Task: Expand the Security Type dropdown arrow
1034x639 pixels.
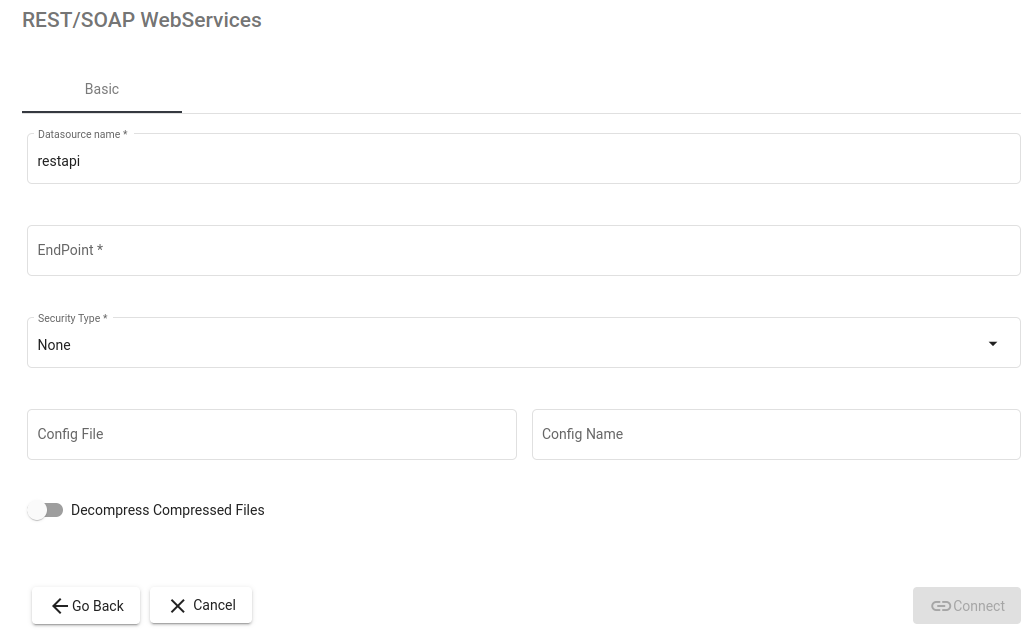Action: [992, 344]
